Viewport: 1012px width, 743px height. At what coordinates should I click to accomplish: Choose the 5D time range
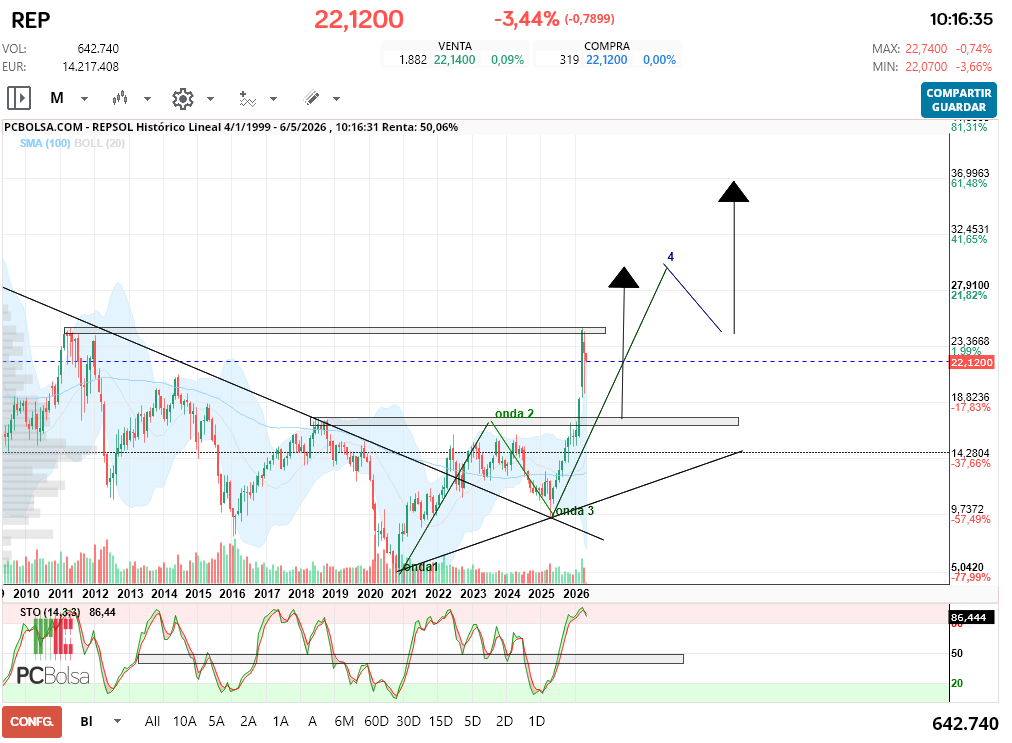[472, 721]
